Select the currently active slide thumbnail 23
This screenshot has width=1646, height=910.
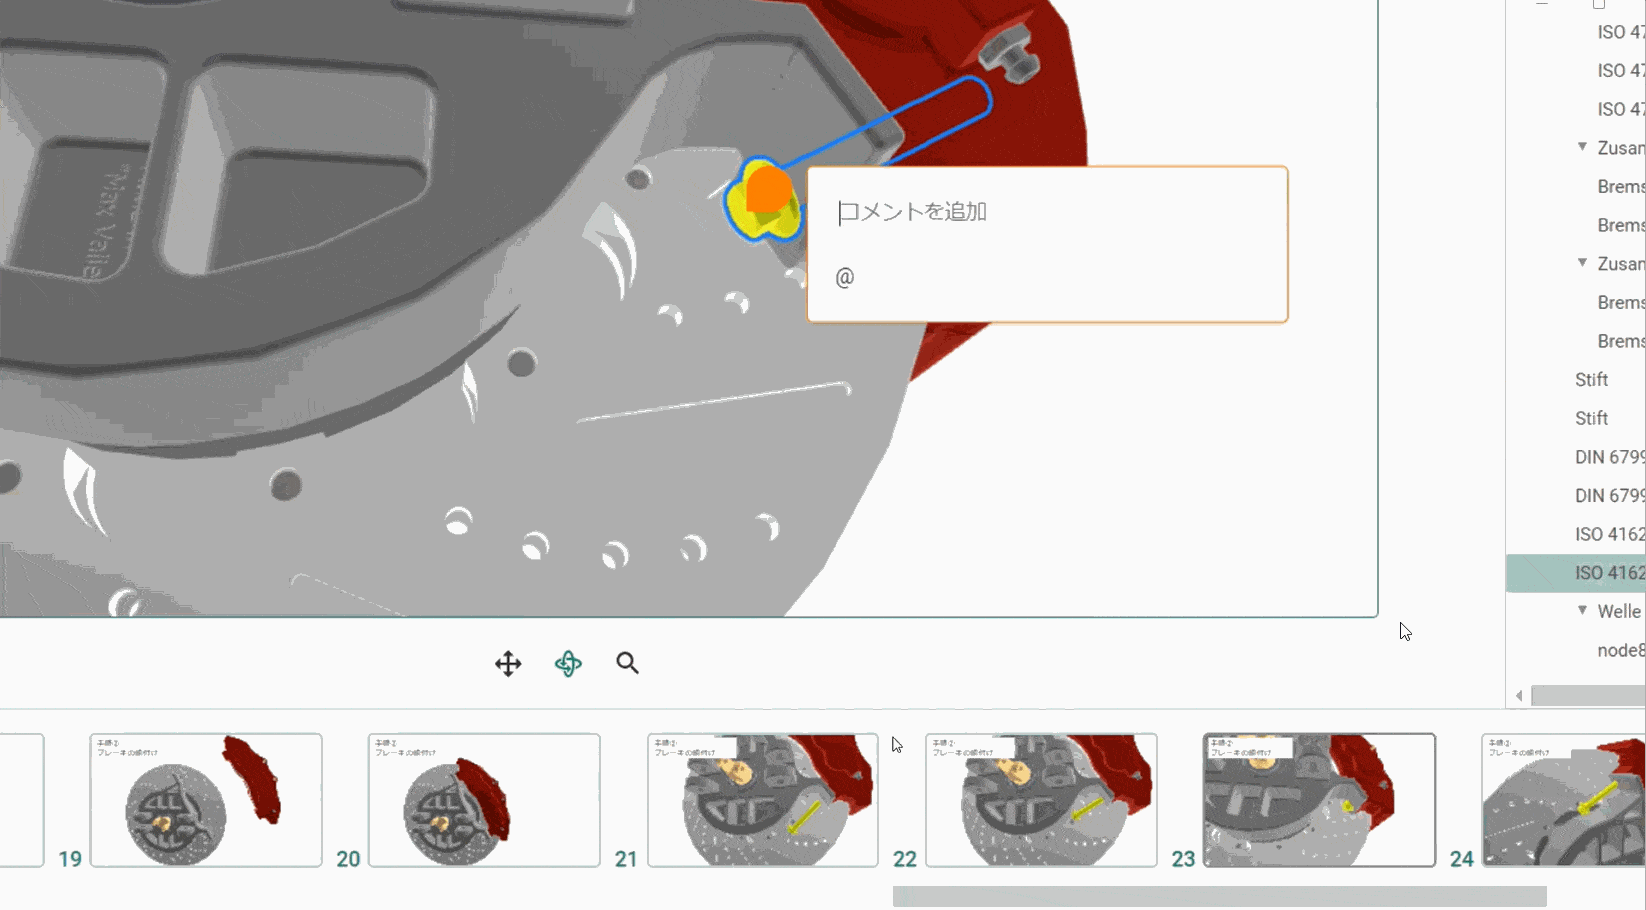(x=1319, y=800)
